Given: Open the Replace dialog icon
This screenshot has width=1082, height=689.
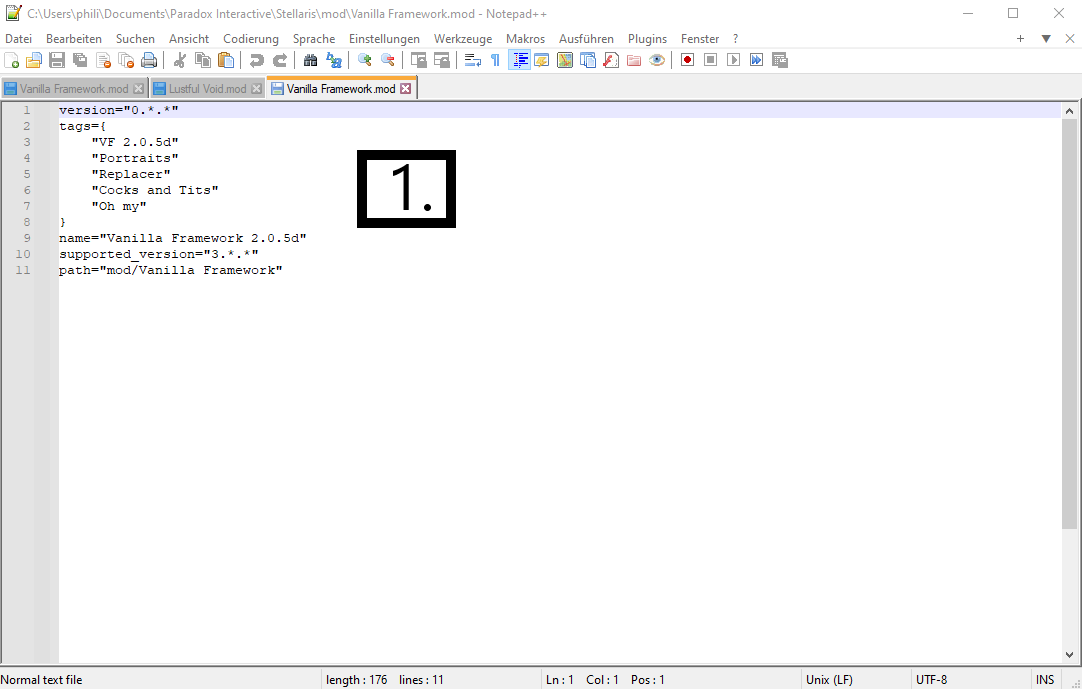Looking at the screenshot, I should point(334,60).
